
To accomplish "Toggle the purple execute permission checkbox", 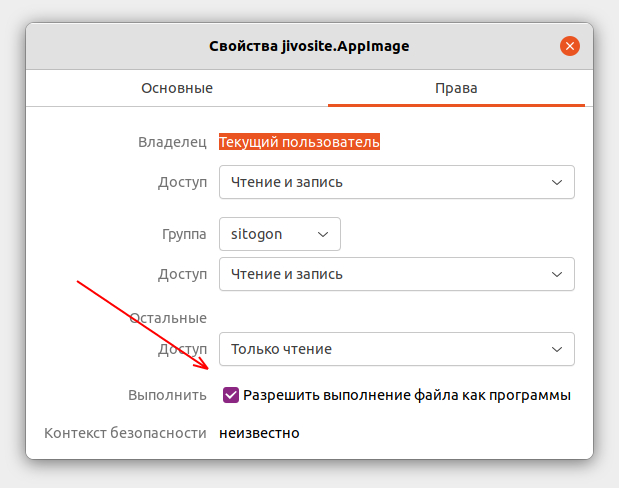I will [x=231, y=395].
